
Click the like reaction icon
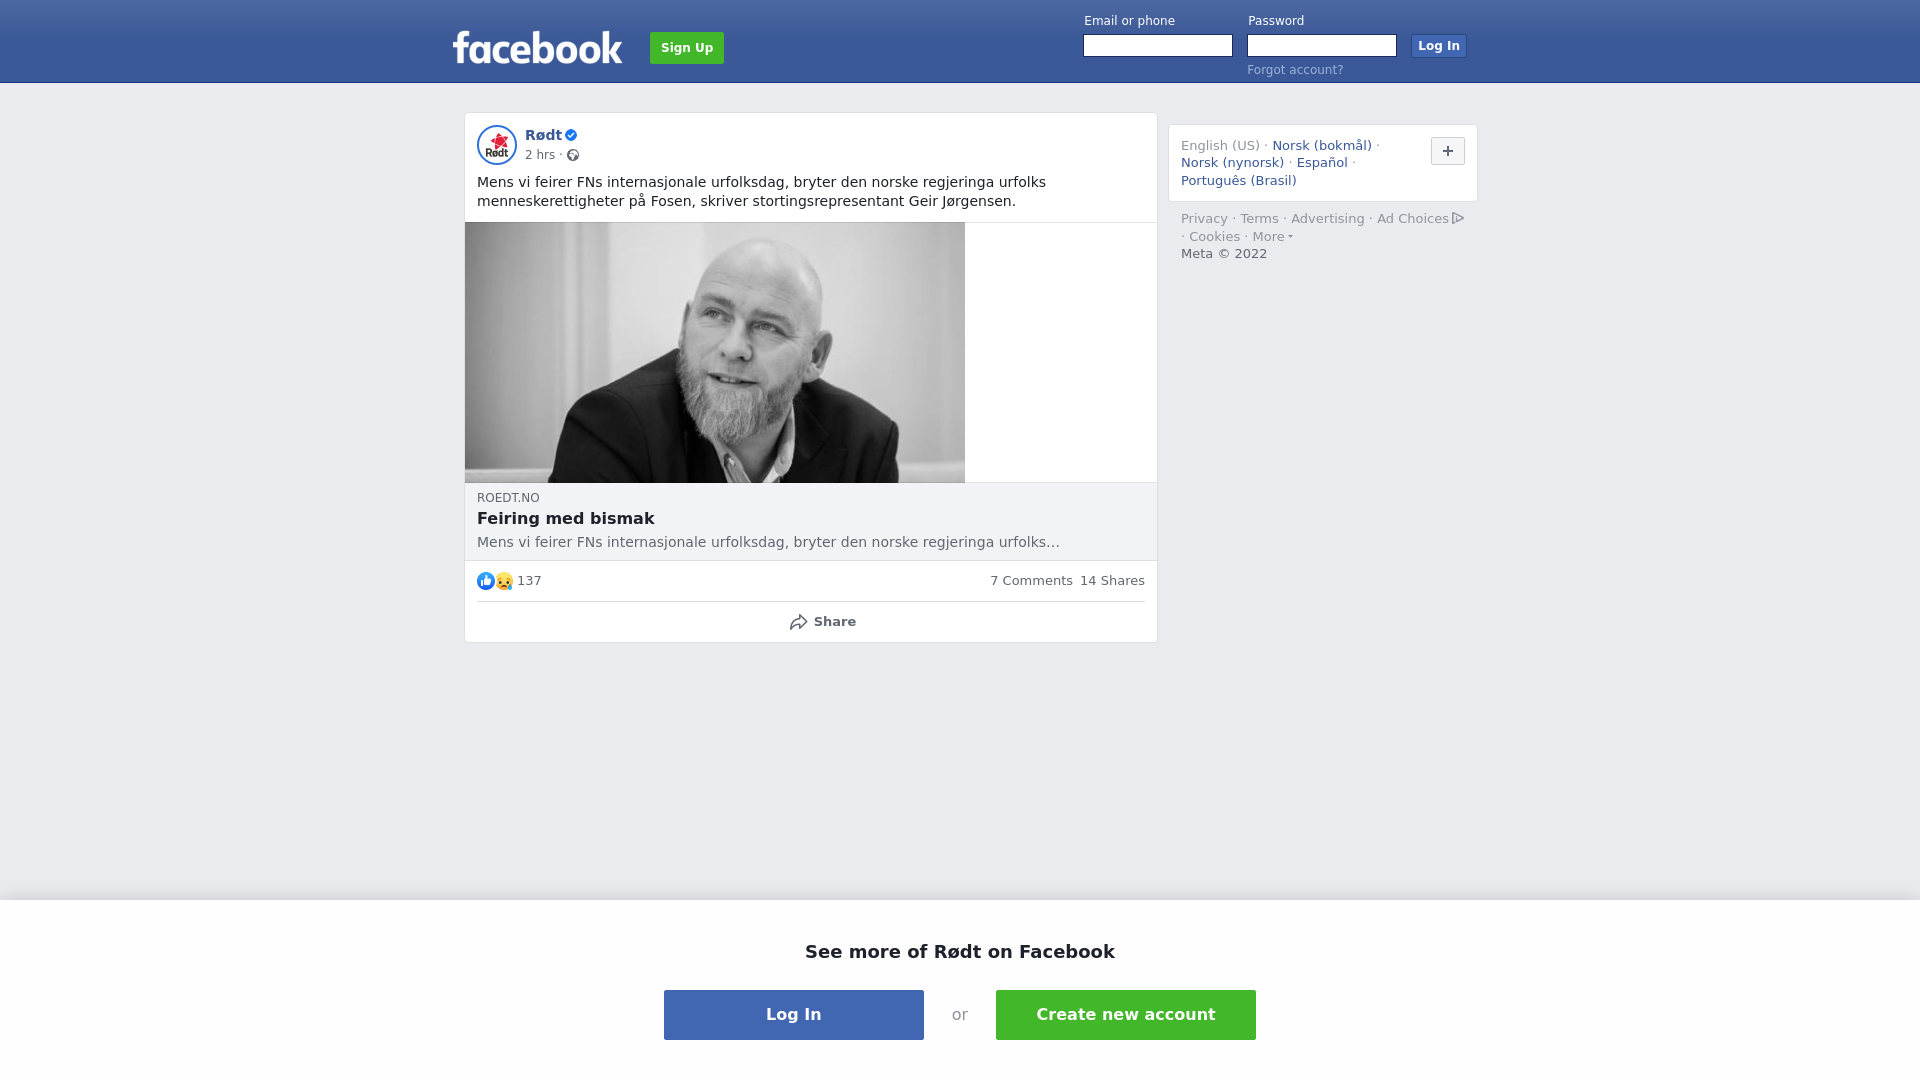[x=486, y=581]
